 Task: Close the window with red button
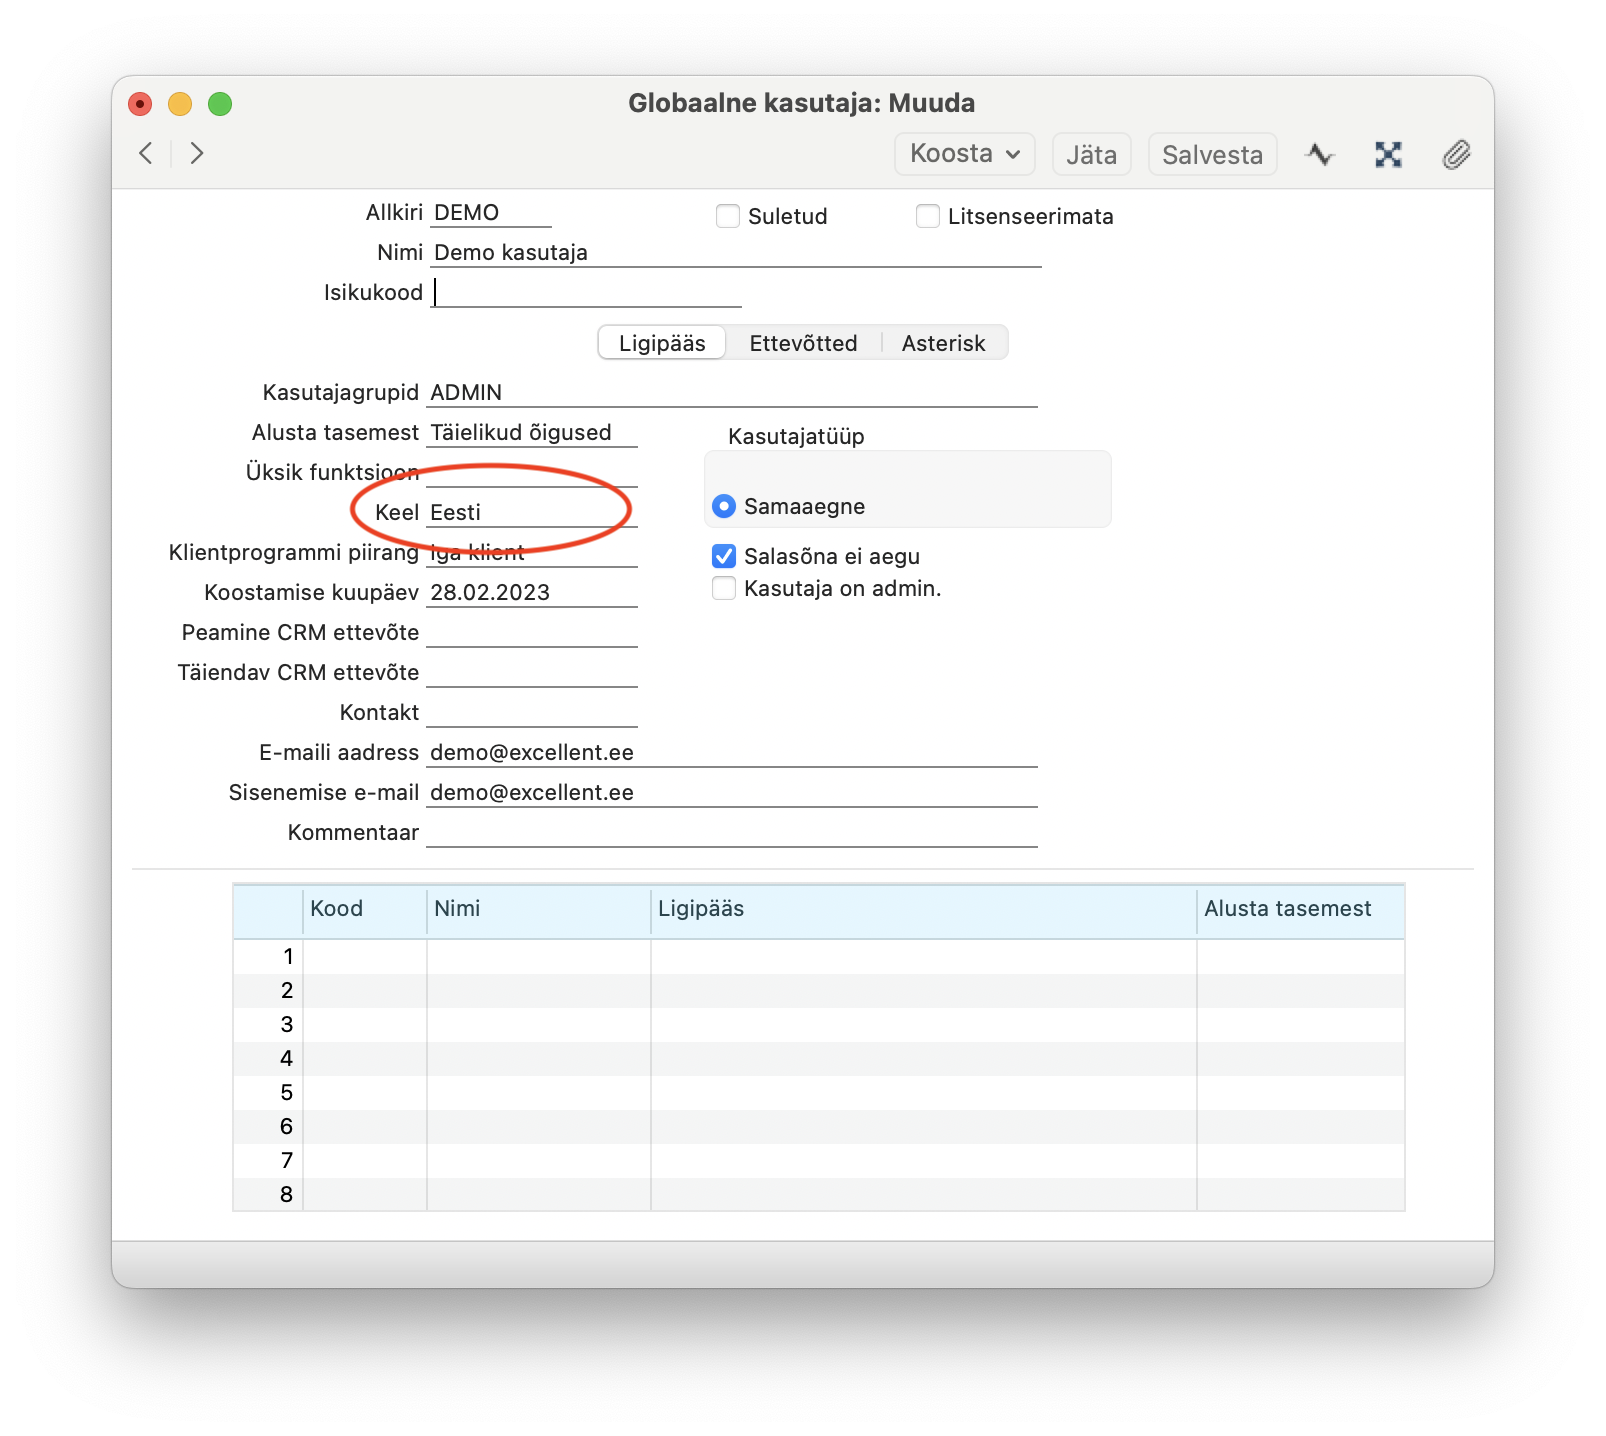click(140, 104)
